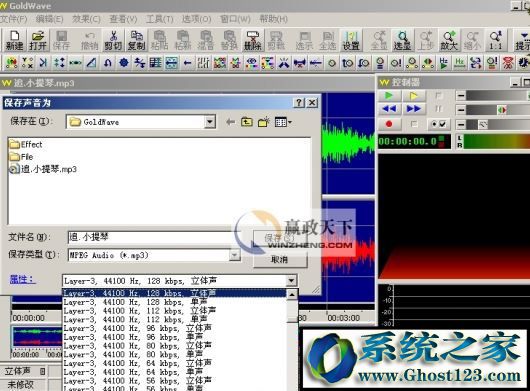Open the 工具(T) menu
The width and height of the screenshot is (530, 391).
coord(160,19)
